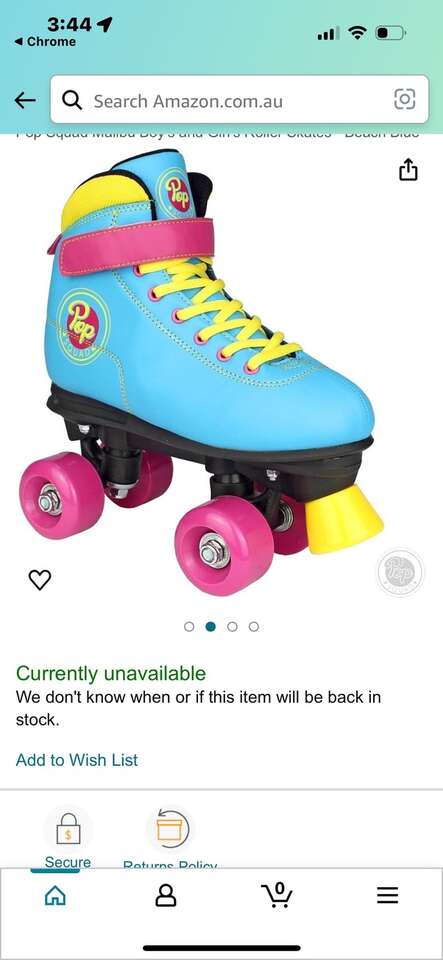Open the Home tab icon
The image size is (443, 960).
55,896
